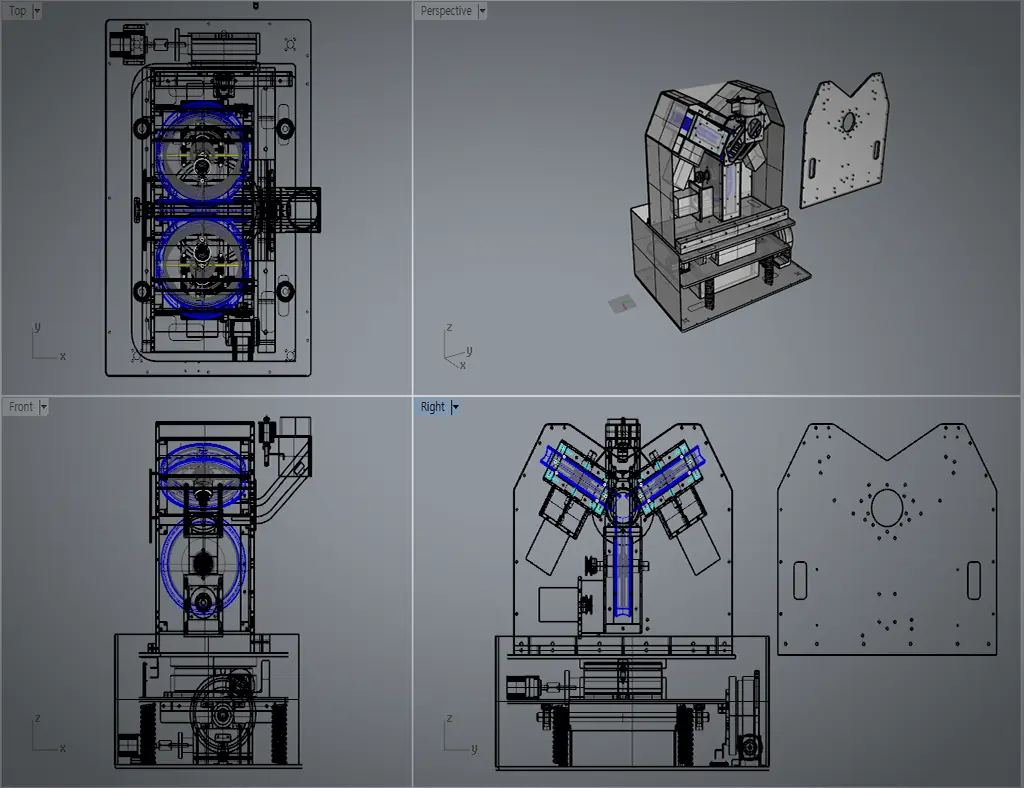The height and width of the screenshot is (788, 1024).
Task: Expand the Perspective viewport menu arrow
Action: coord(482,11)
